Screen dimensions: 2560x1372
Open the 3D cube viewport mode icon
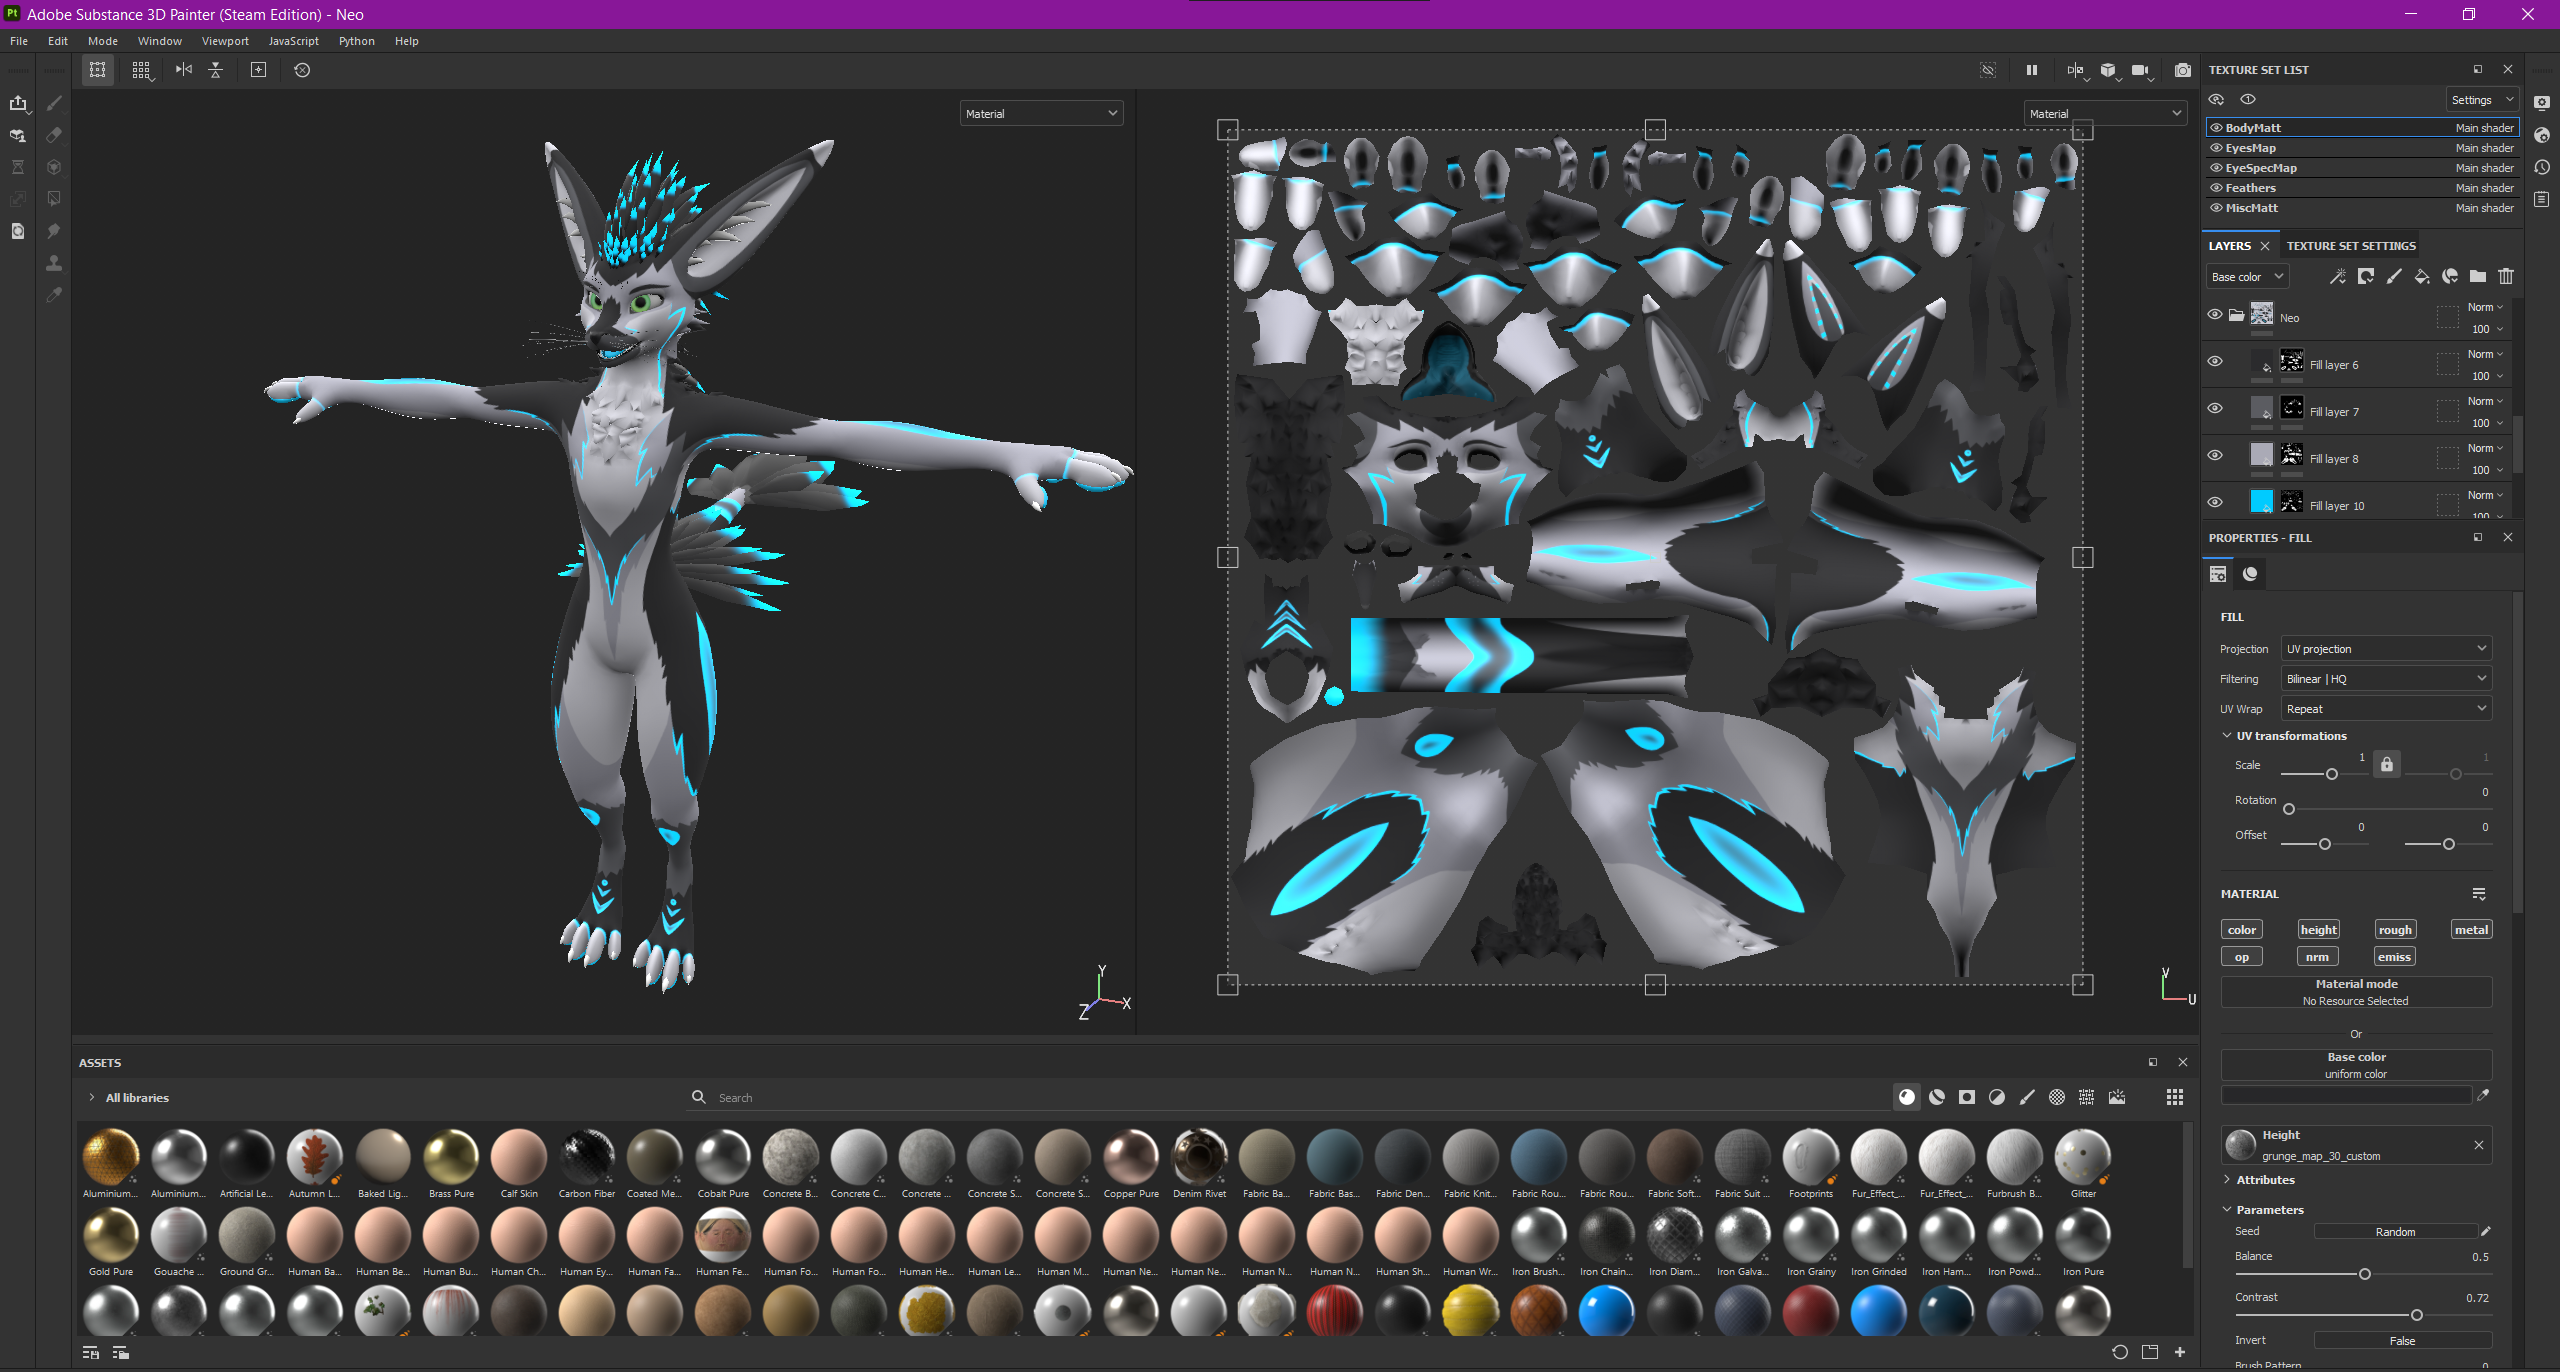tap(2108, 70)
